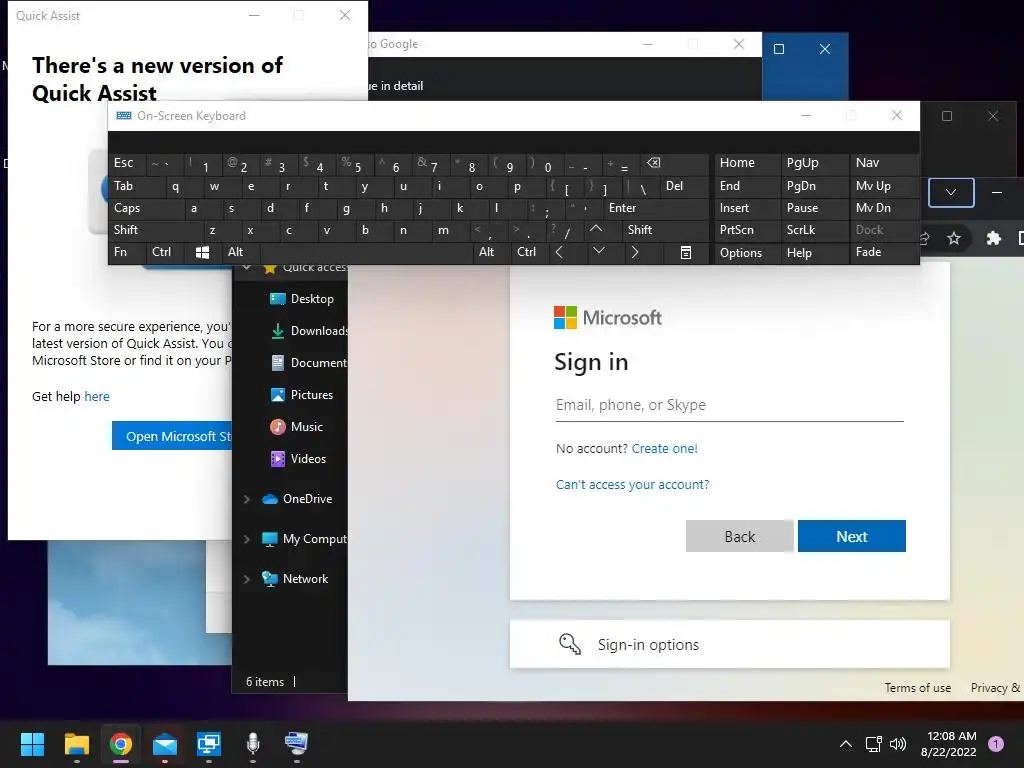The image size is (1024, 768).
Task: Click the Windows logo key on keyboard
Action: click(202, 252)
